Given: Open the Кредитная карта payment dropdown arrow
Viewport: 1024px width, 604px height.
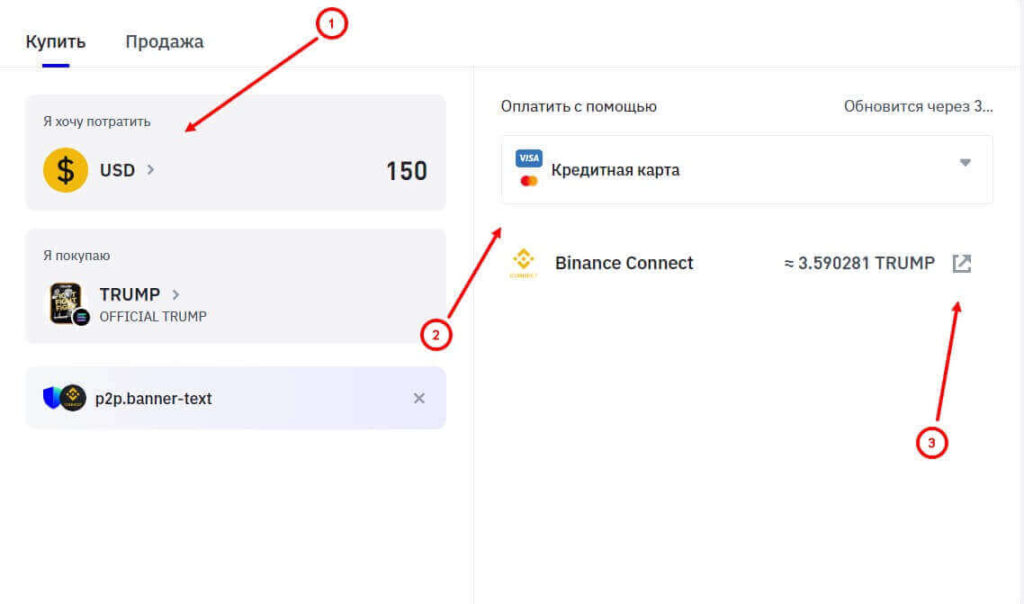Looking at the screenshot, I should (965, 163).
